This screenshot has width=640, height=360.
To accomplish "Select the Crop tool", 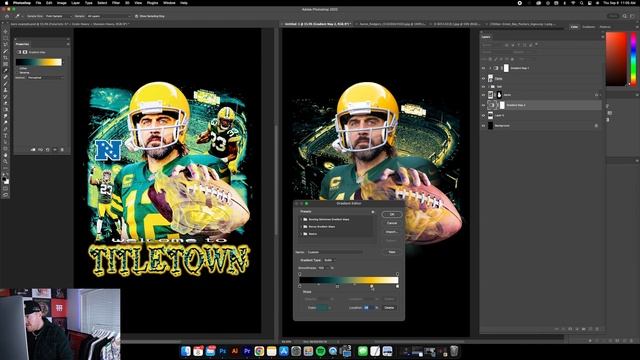I will 5,58.
